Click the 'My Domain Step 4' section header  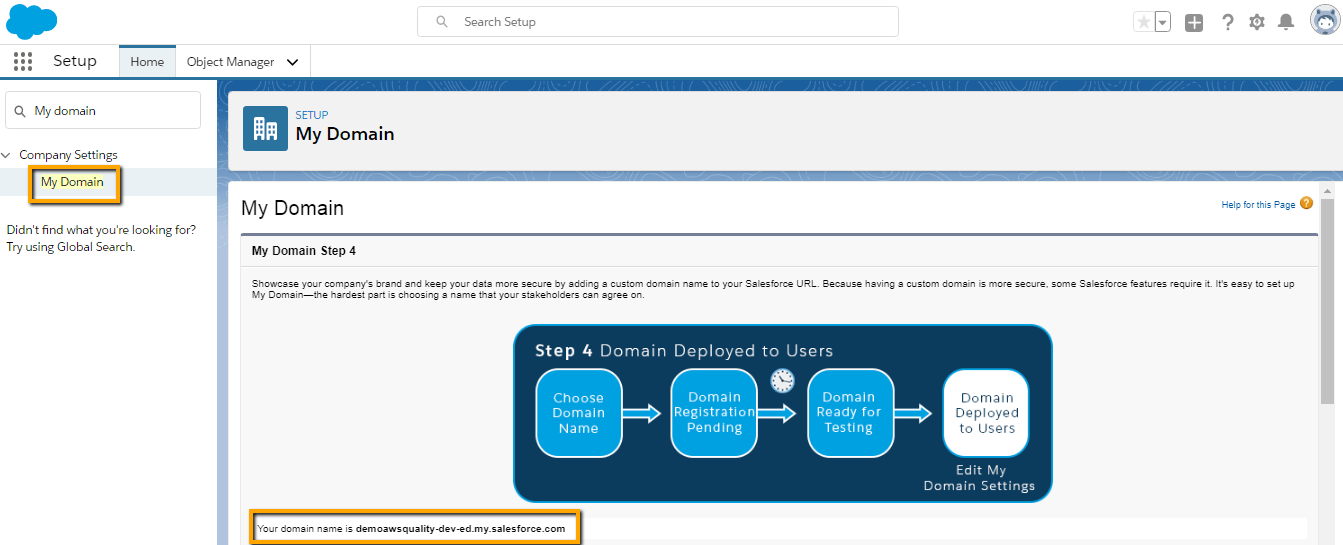[304, 251]
